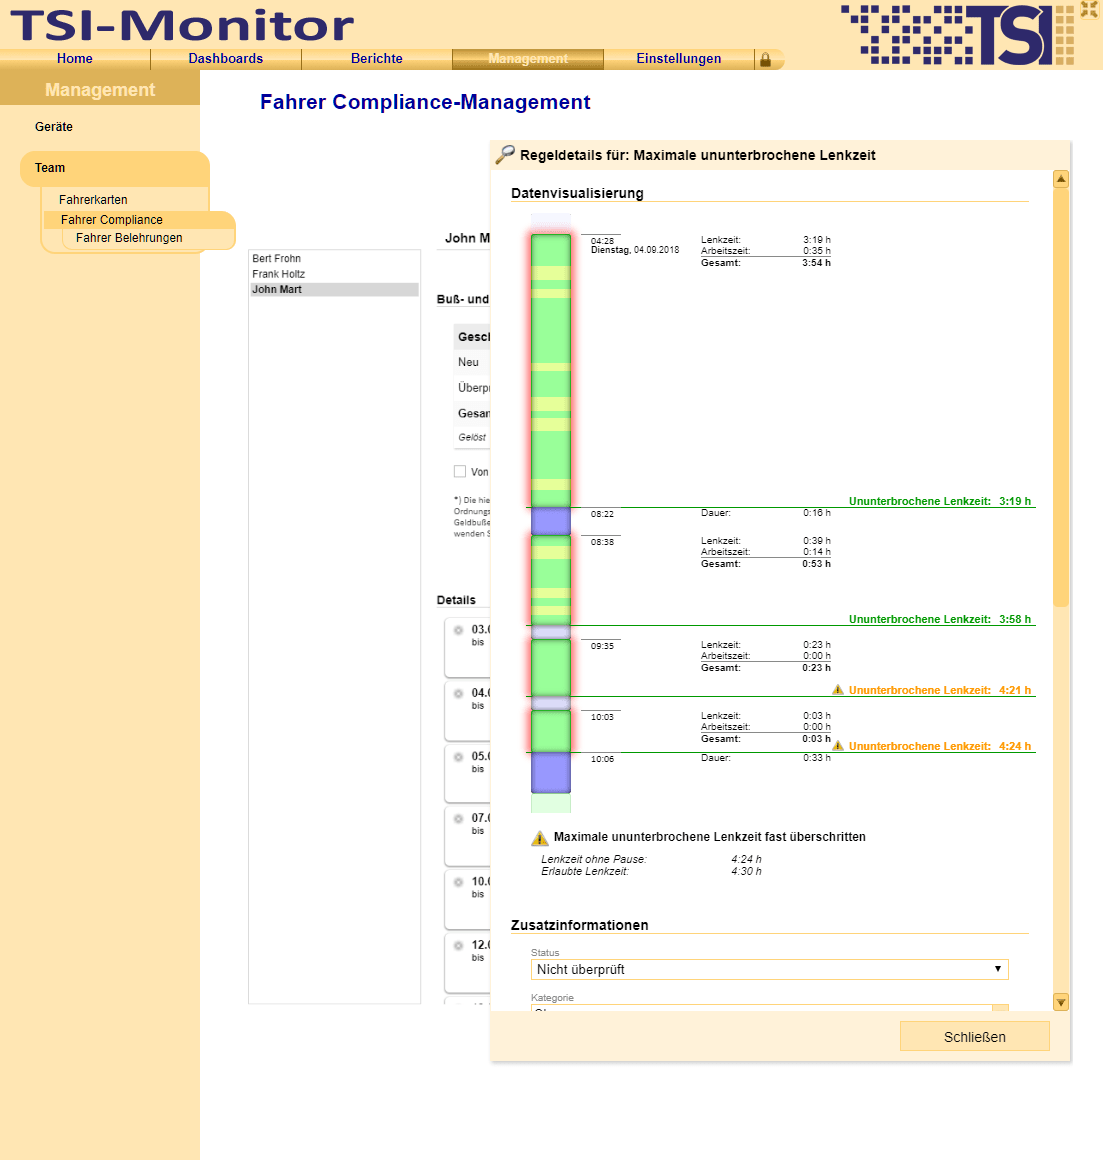Viewport: 1103px width, 1171px height.
Task: Click the magnifier icon beside Regeldetails title
Action: (x=505, y=154)
